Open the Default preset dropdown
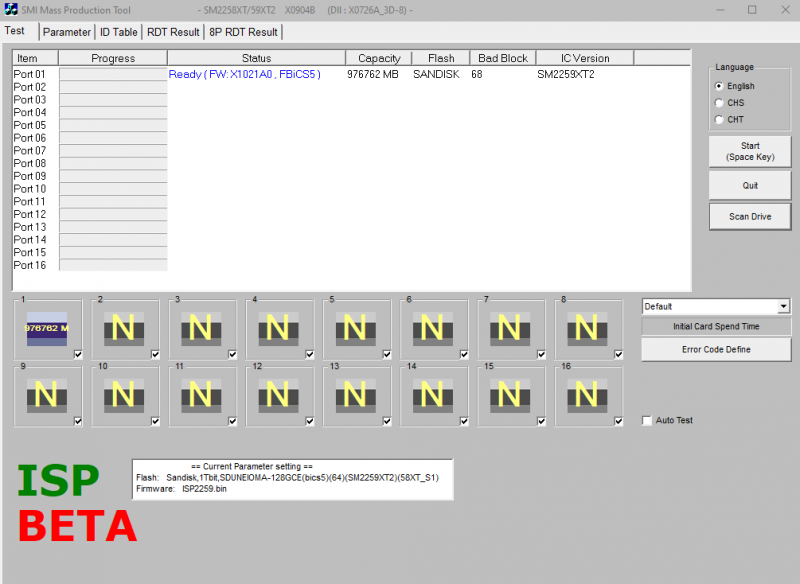800x584 pixels. [x=784, y=306]
